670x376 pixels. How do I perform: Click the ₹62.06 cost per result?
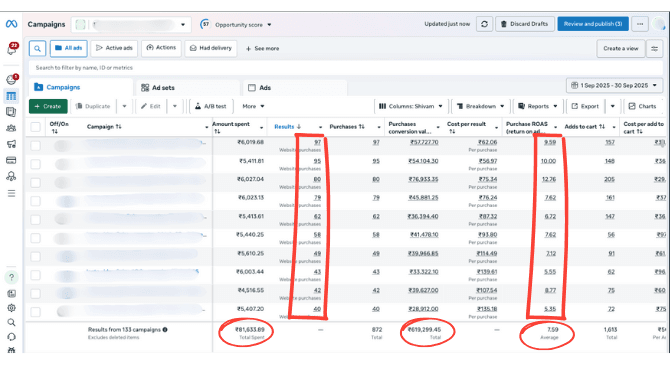tap(488, 142)
